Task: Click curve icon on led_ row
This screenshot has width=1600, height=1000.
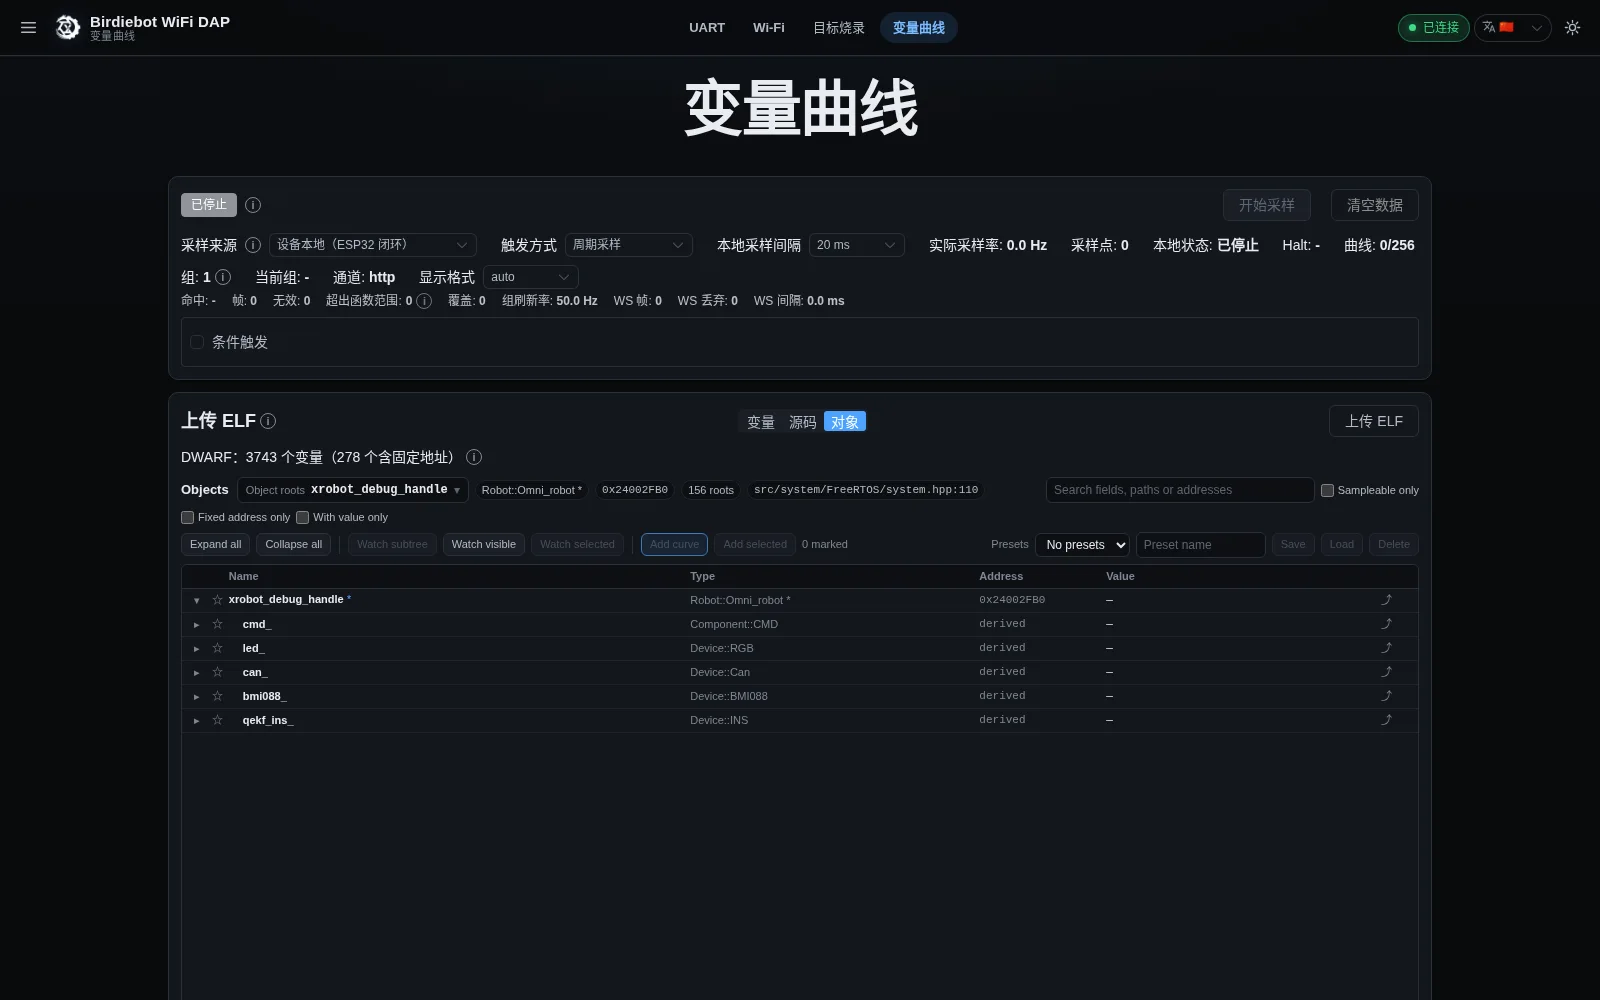Action: click(x=1386, y=648)
